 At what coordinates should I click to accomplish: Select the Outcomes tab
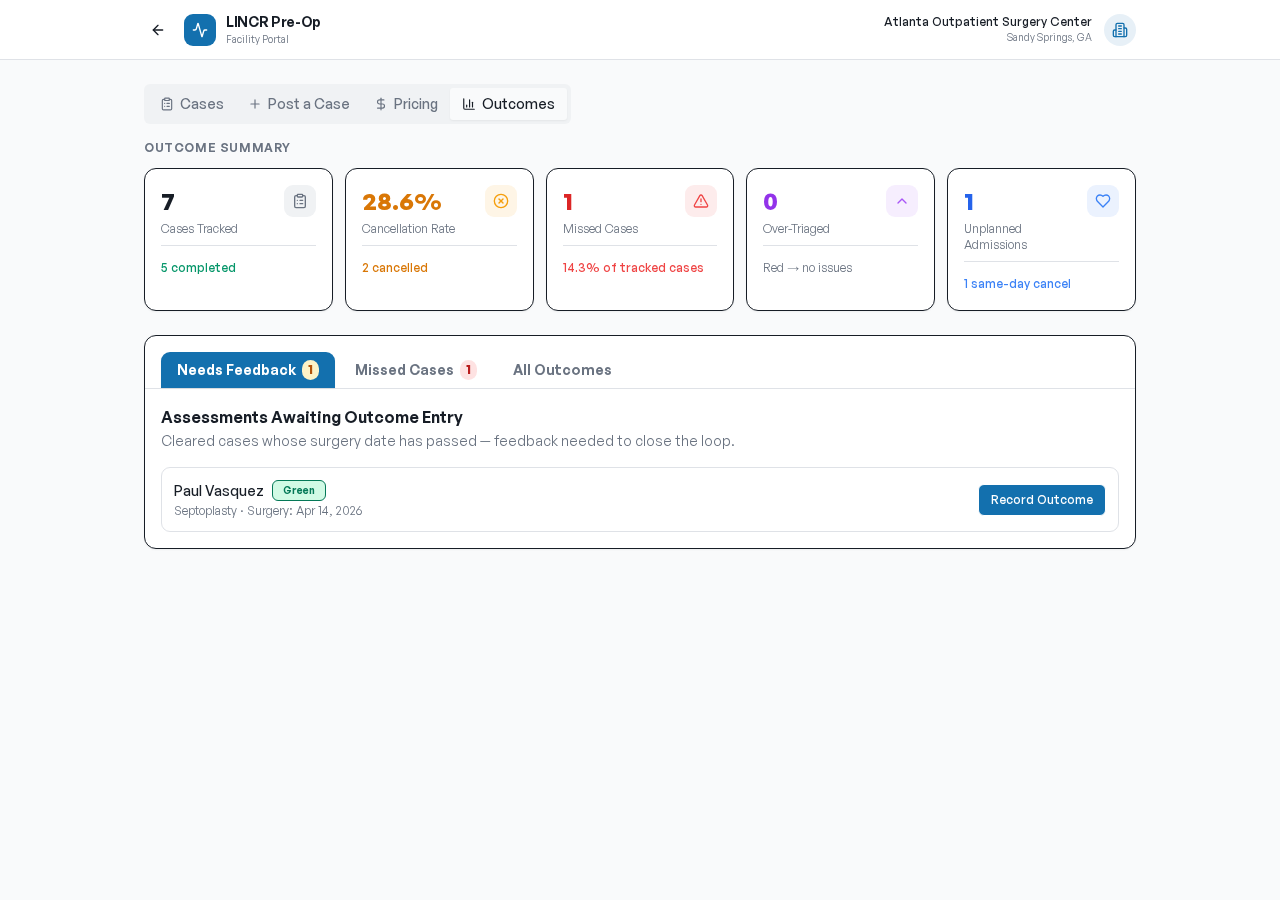click(508, 104)
